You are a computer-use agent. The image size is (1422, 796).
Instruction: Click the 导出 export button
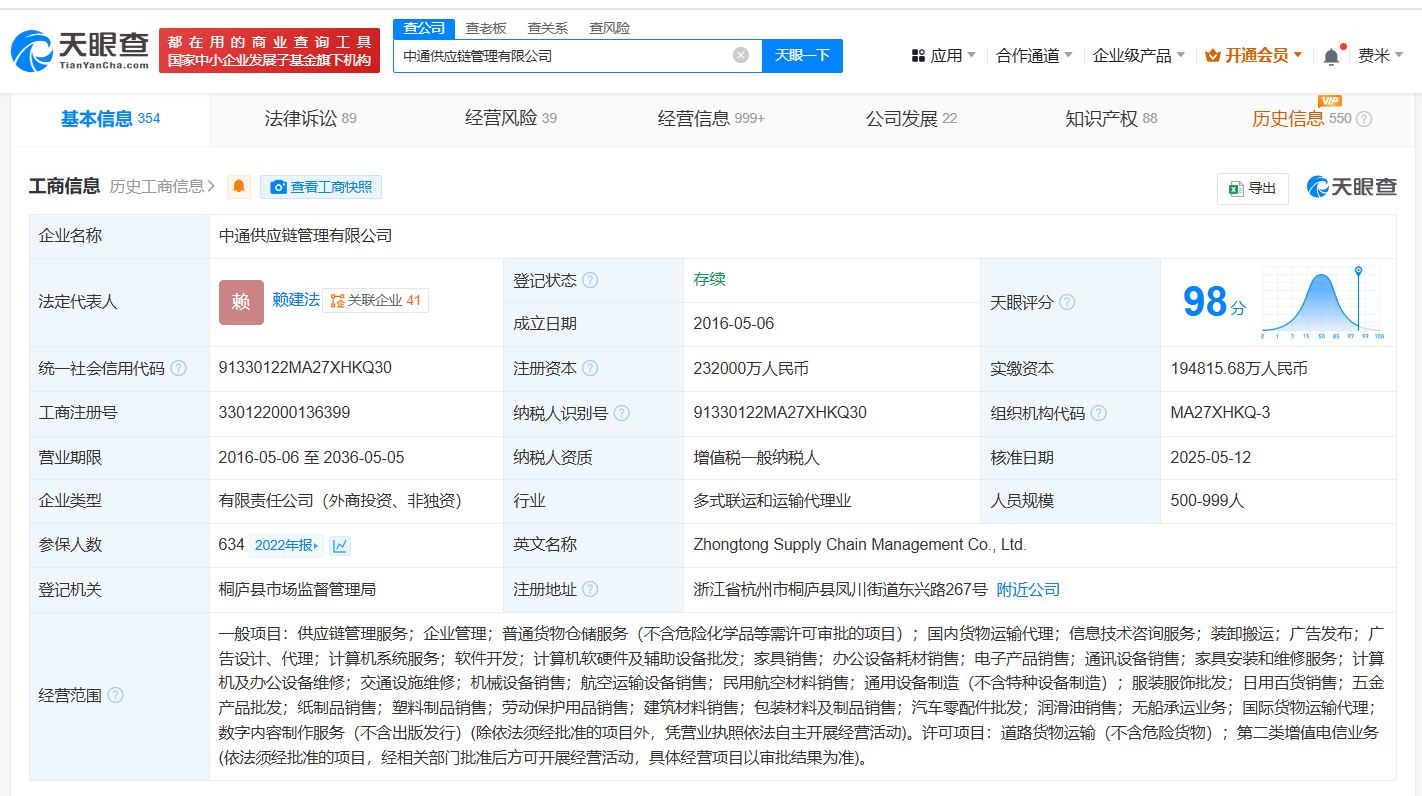coord(1252,188)
